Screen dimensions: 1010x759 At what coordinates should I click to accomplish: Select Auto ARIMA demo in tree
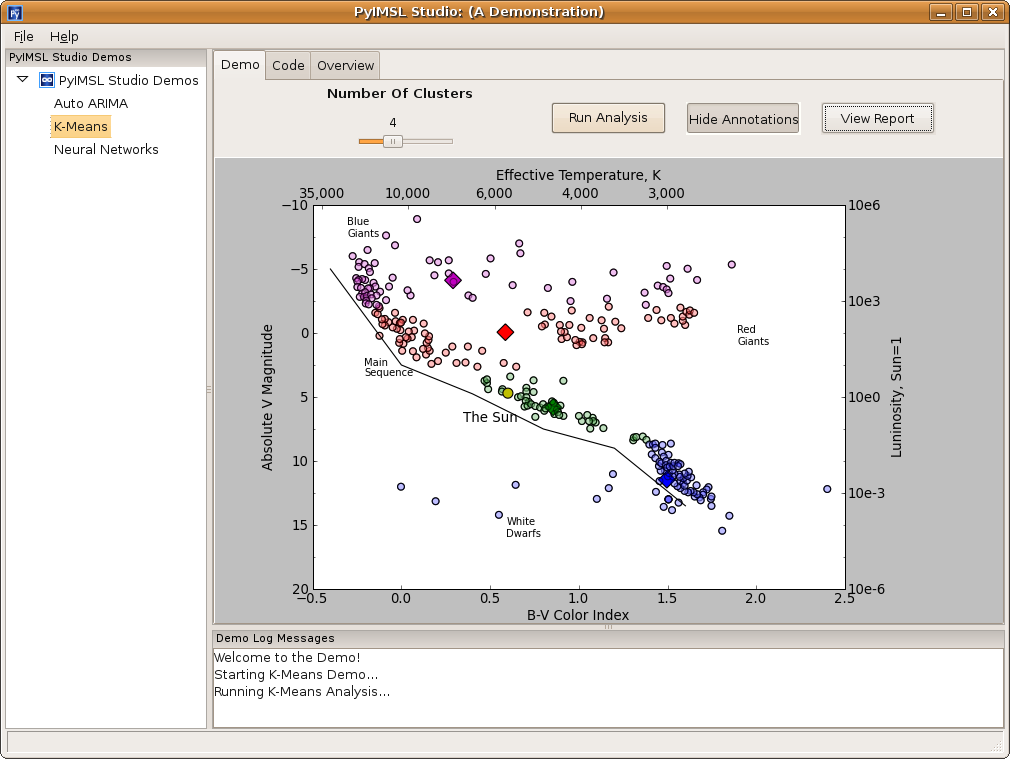[91, 103]
